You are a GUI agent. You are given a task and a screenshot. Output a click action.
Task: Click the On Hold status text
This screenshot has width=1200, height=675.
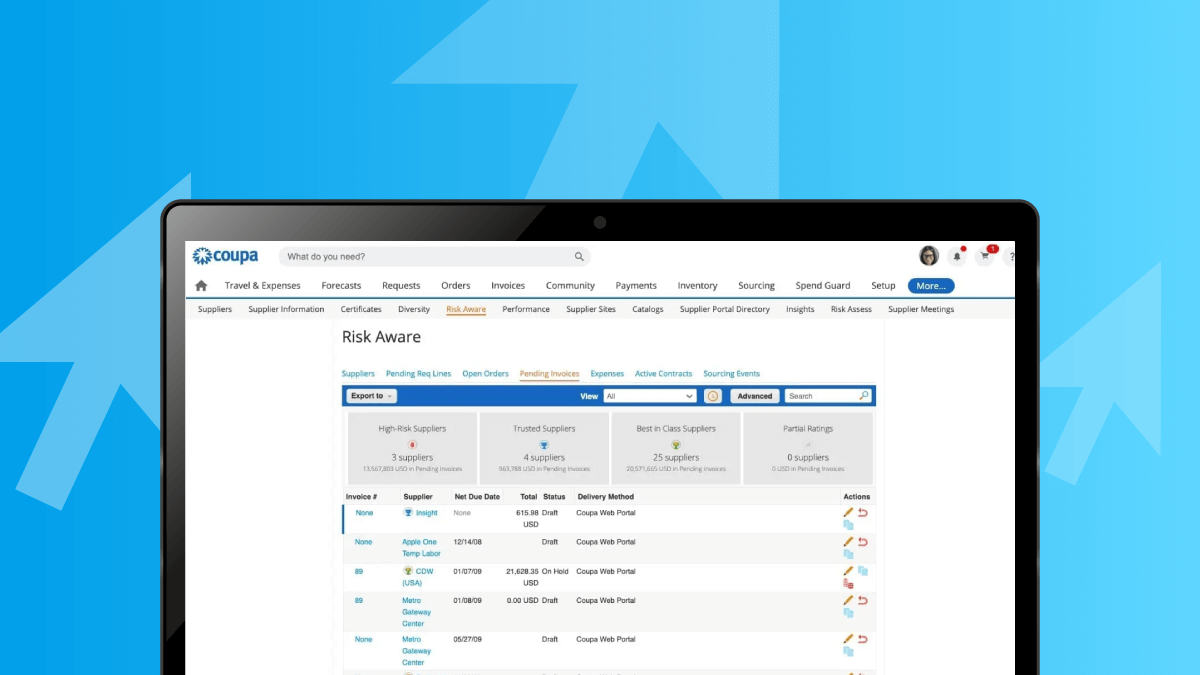point(555,571)
